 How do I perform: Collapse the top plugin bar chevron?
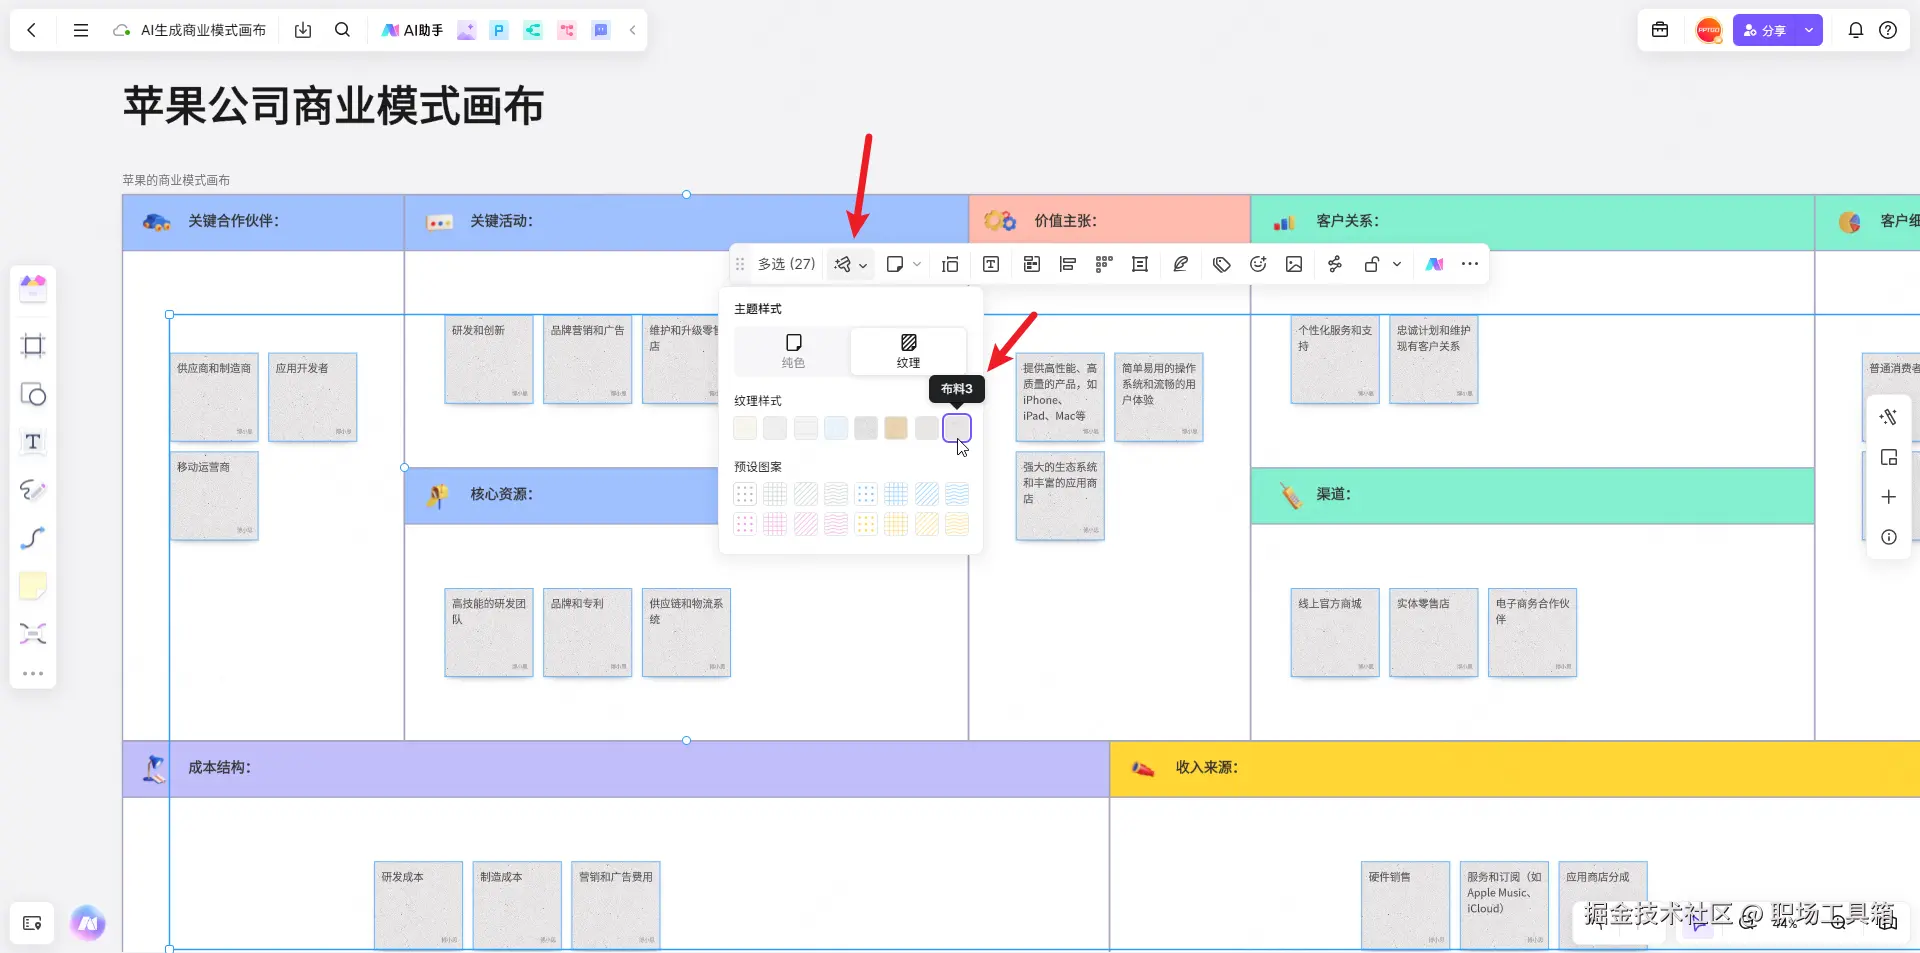point(632,30)
